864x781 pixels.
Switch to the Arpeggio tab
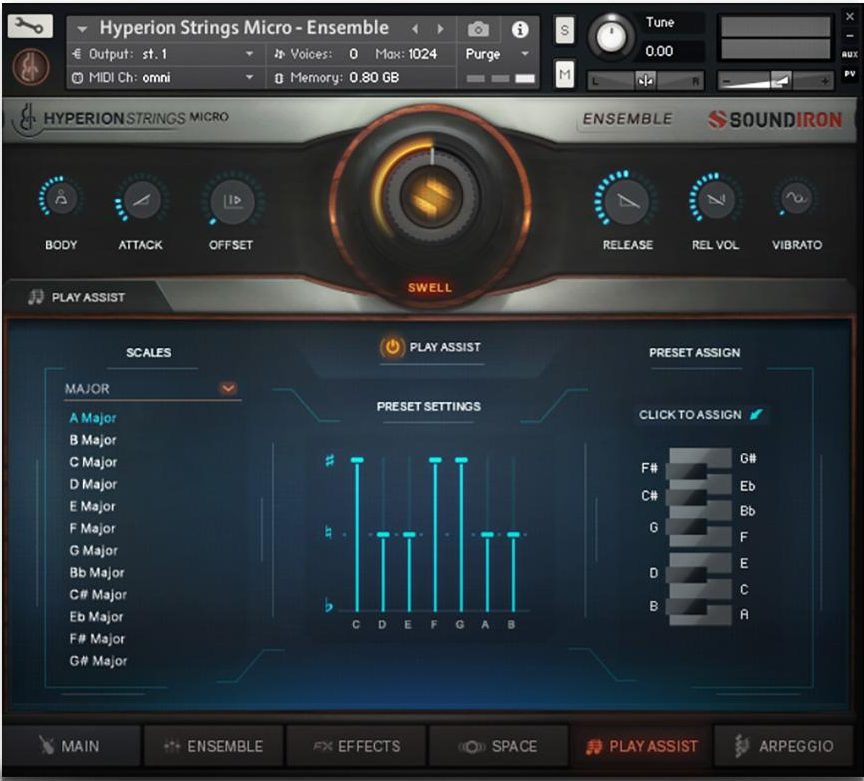(783, 746)
